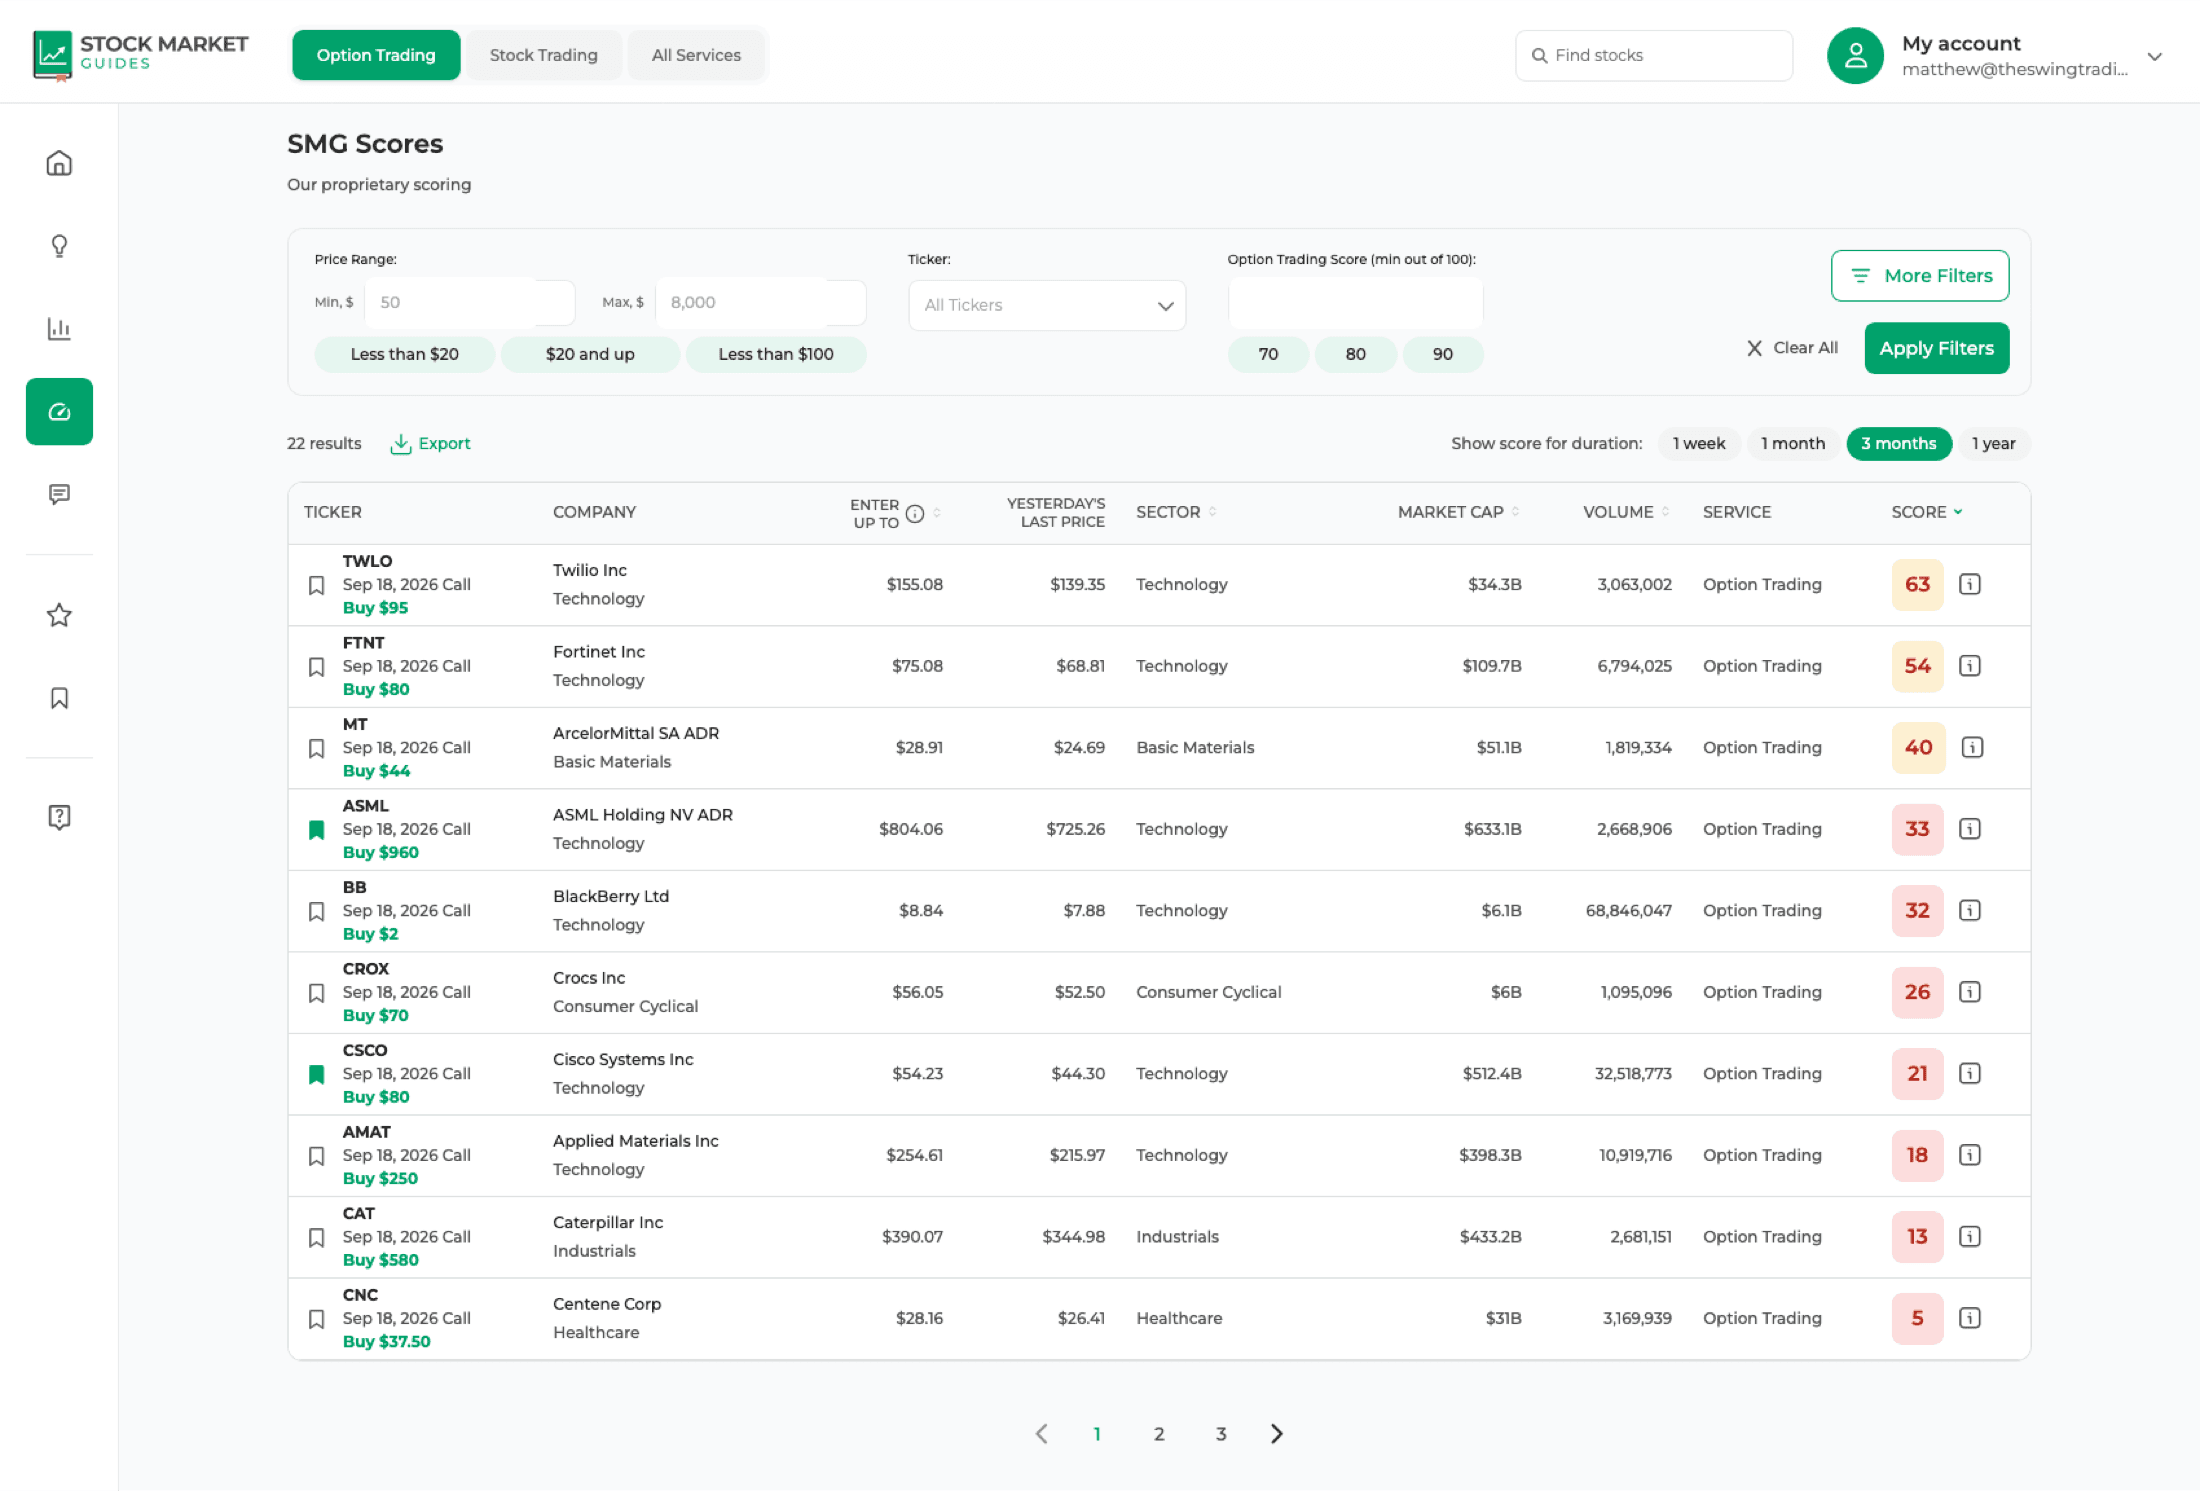The image size is (2200, 1491).
Task: Open score info icon for CSCO row
Action: pos(1970,1073)
